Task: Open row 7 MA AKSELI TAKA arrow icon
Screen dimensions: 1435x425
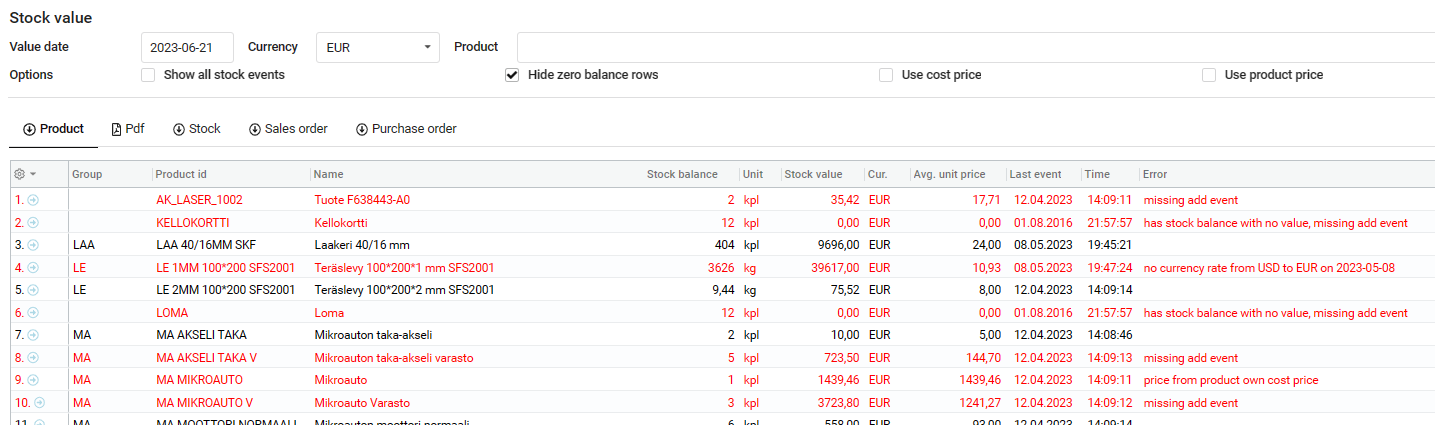Action: tap(32, 335)
